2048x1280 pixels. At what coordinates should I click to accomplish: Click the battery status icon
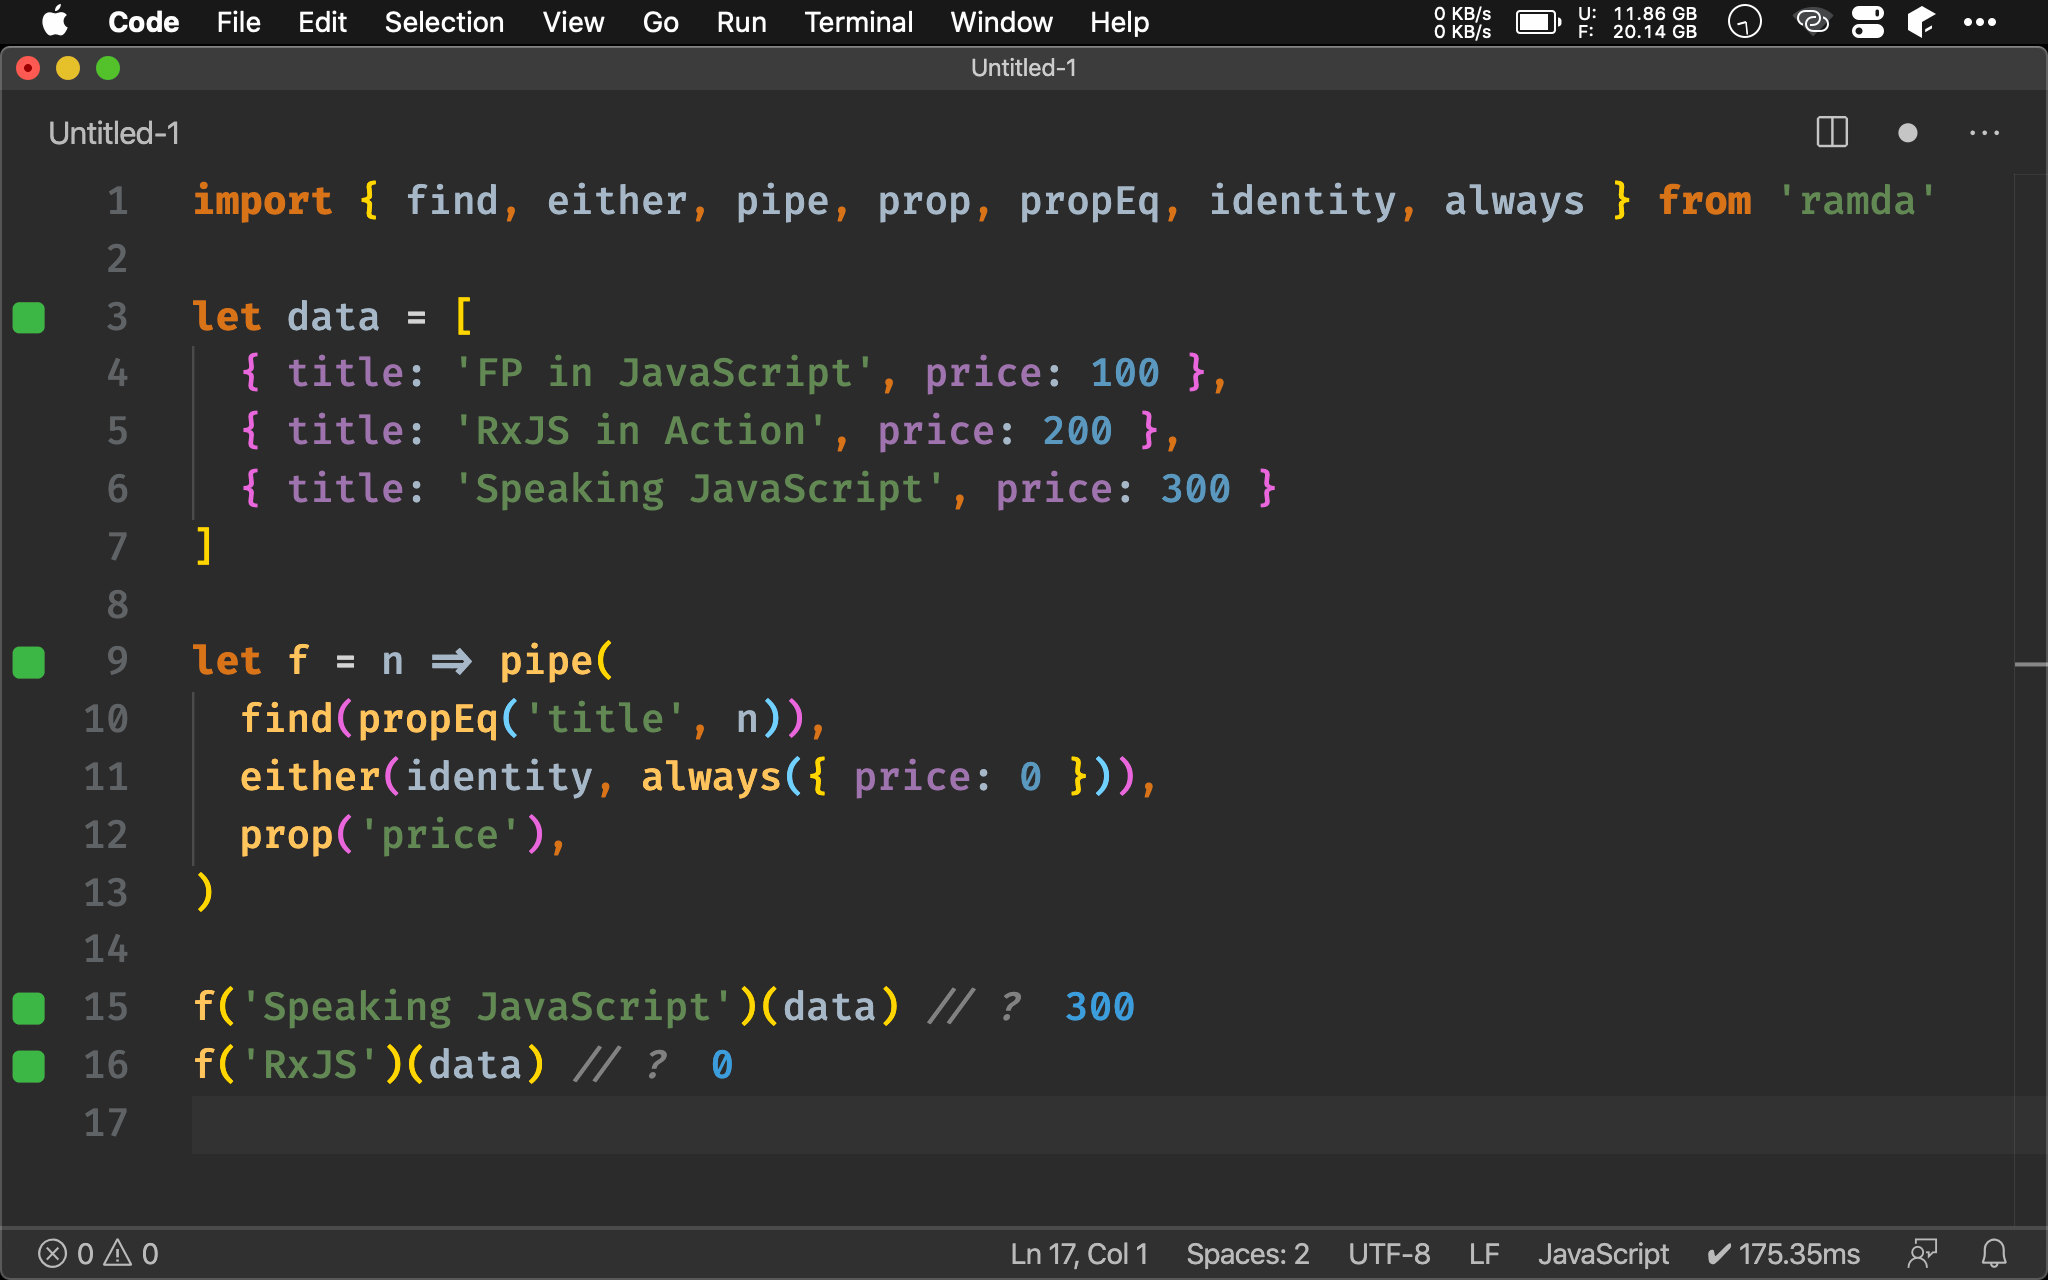1538,21
